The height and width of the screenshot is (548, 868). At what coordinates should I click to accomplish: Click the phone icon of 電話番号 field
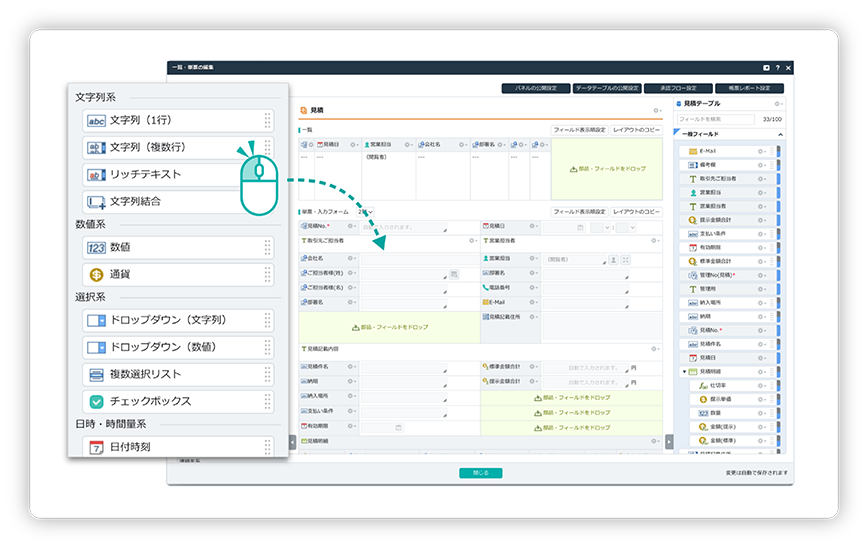pyautogui.click(x=485, y=288)
